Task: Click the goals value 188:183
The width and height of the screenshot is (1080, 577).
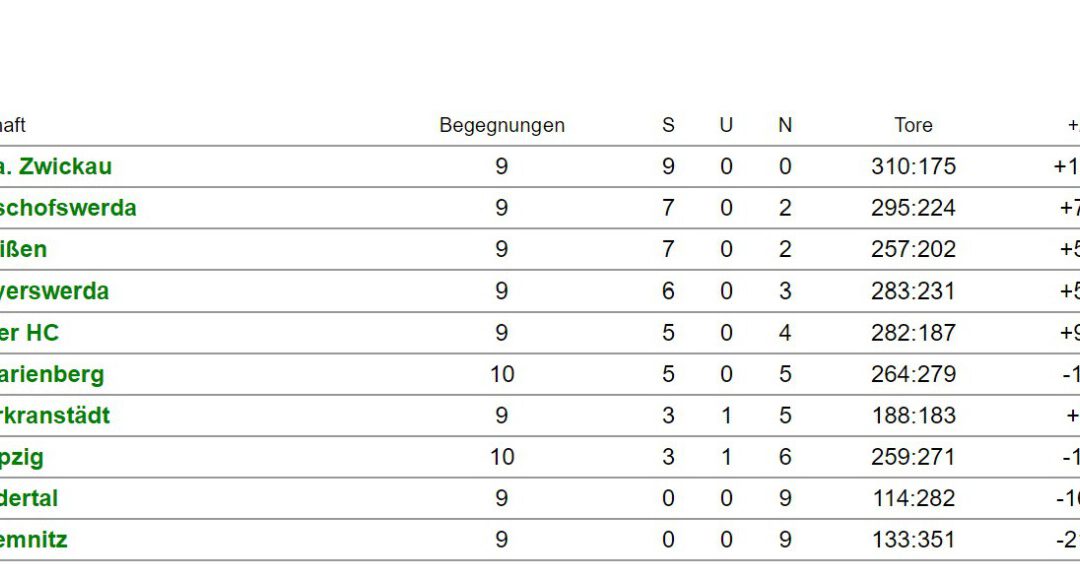Action: point(913,416)
